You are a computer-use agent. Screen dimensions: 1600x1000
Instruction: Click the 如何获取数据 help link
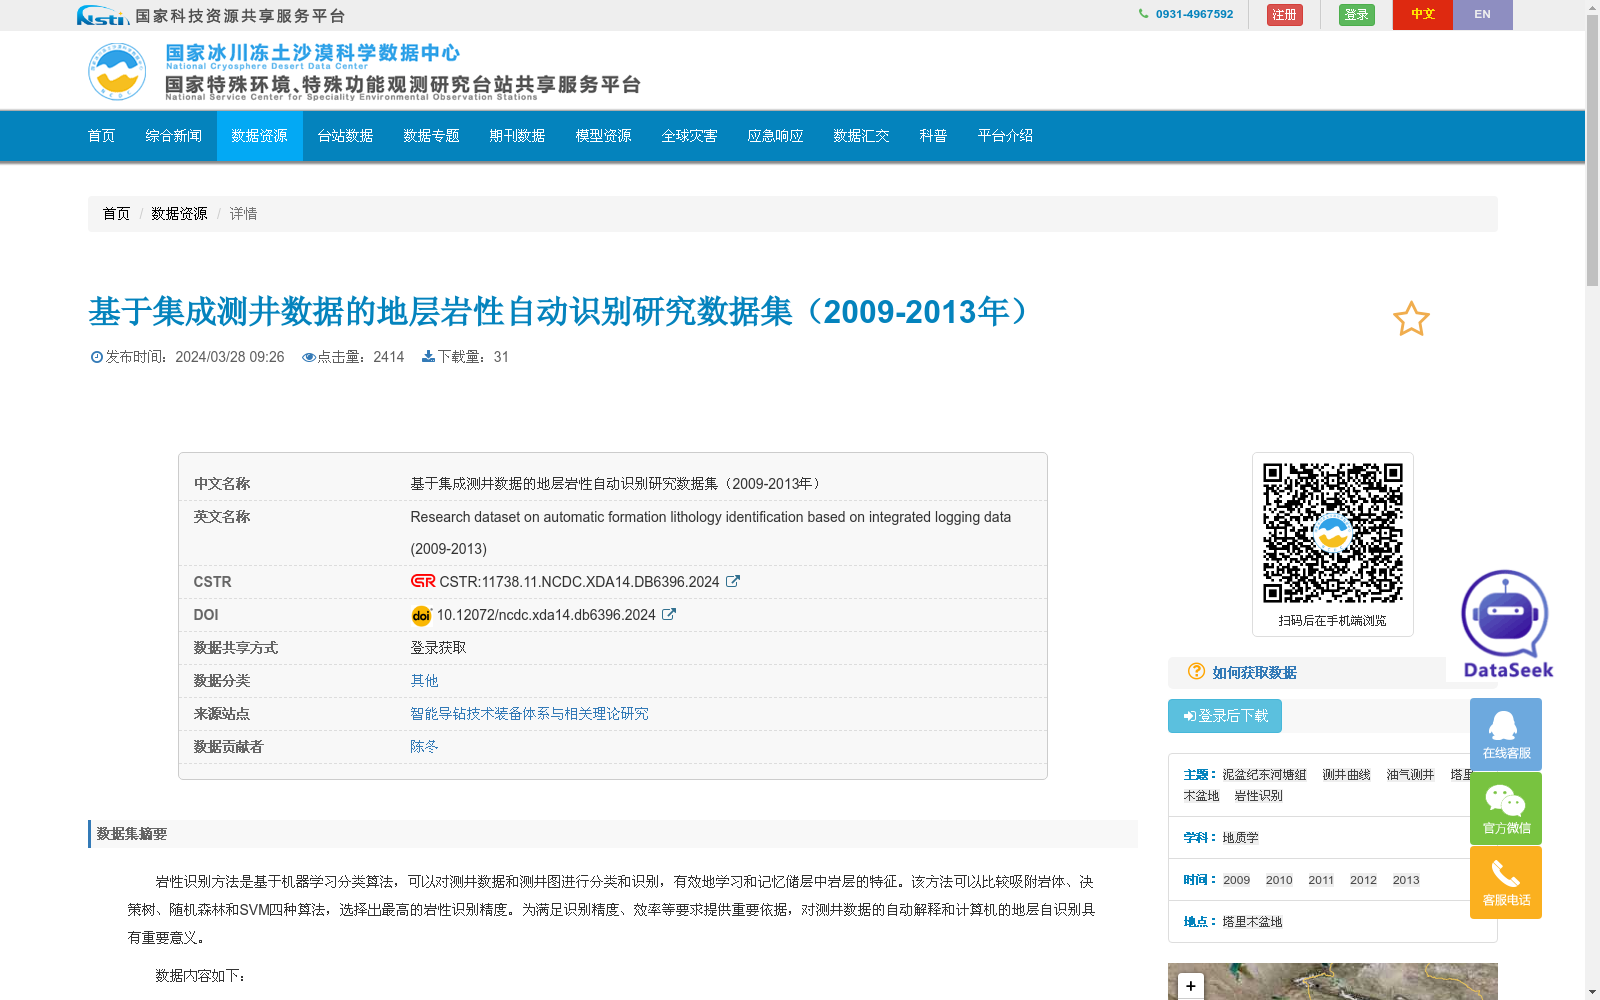(1254, 673)
